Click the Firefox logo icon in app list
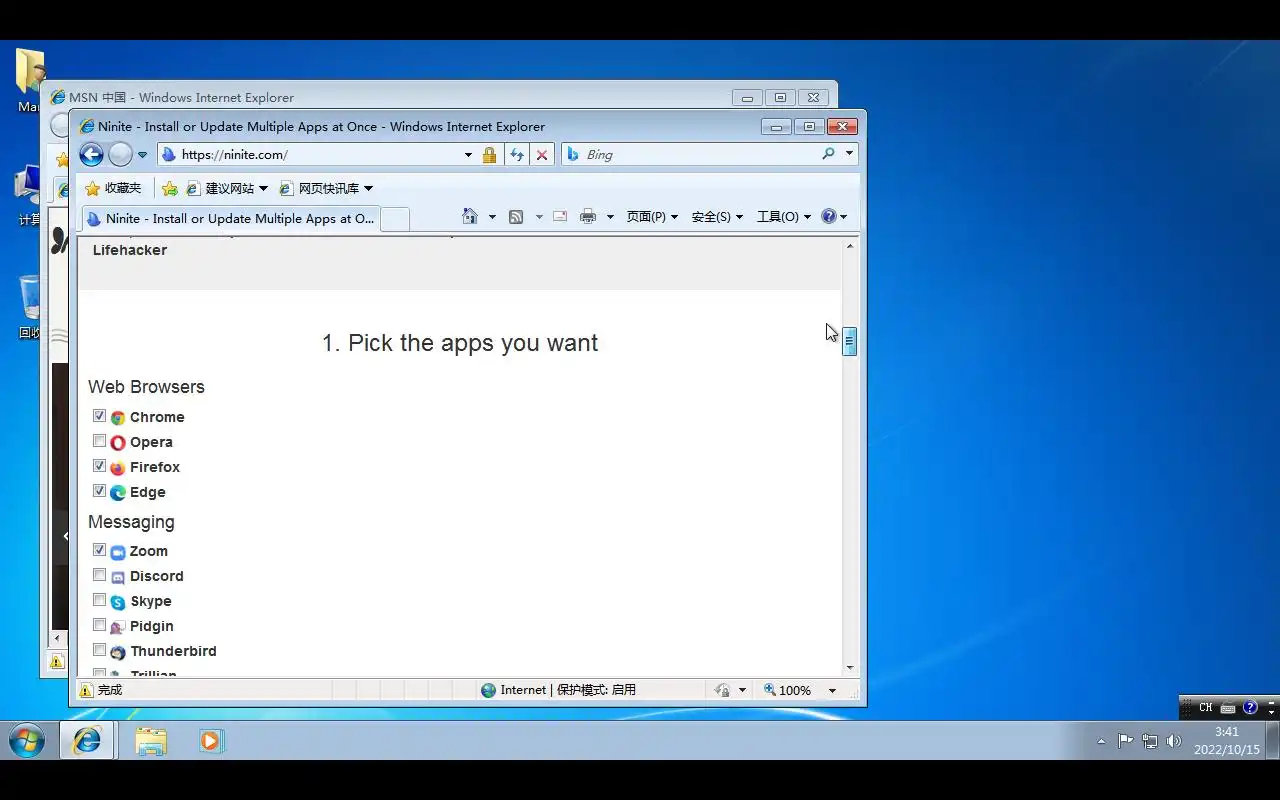Viewport: 1280px width, 800px height. click(118, 468)
